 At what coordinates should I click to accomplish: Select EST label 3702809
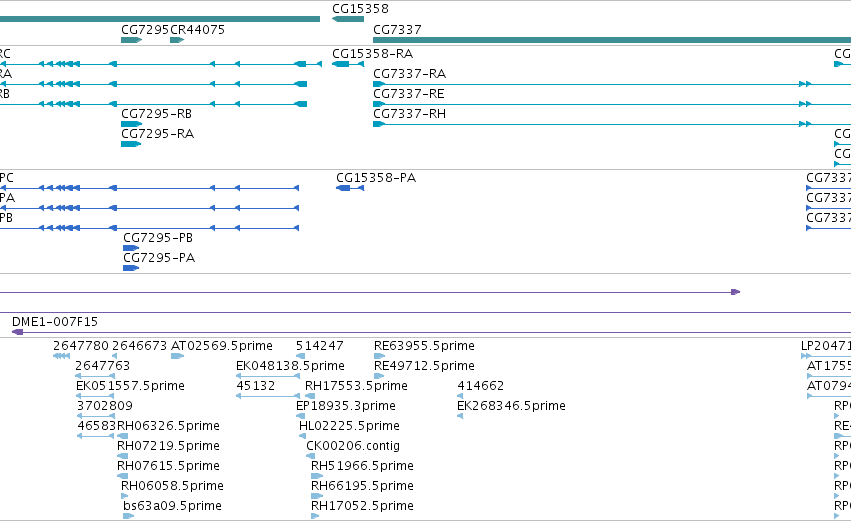tap(105, 406)
